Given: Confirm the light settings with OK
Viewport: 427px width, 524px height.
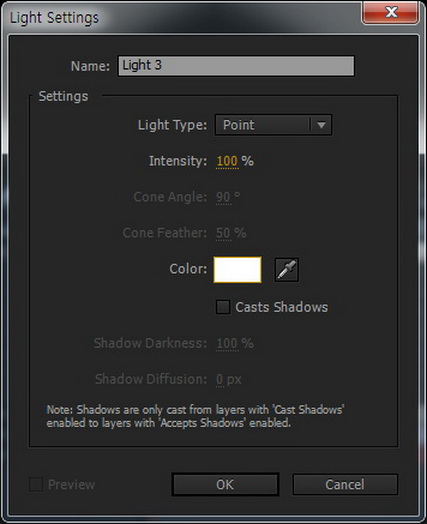Looking at the screenshot, I should click(225, 484).
